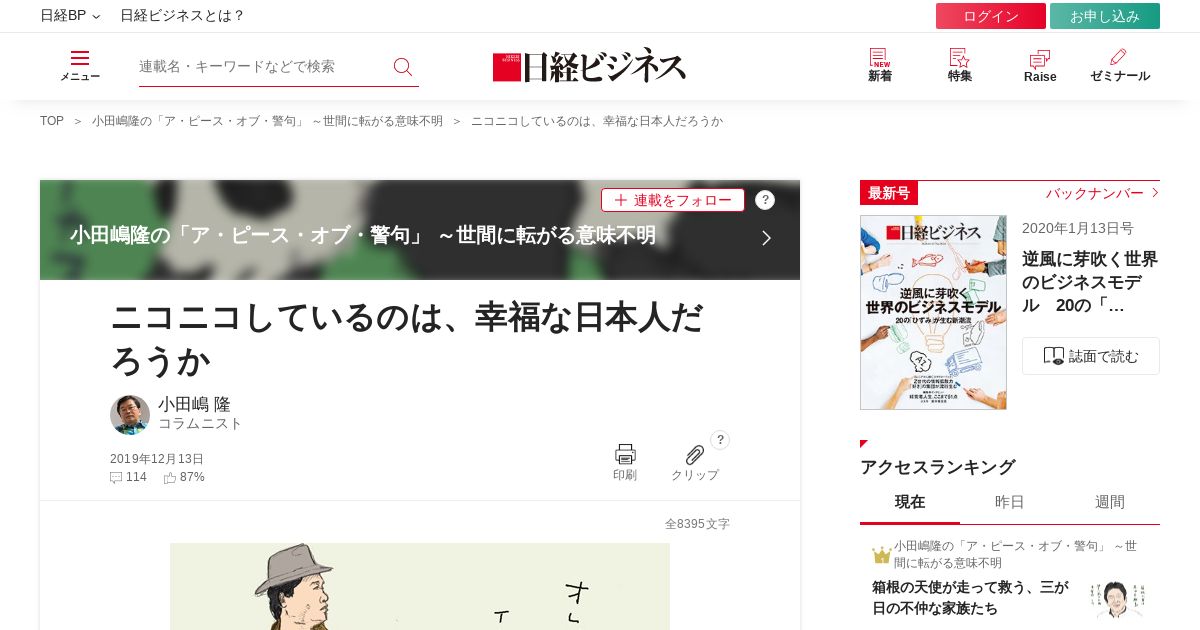Open help icon above クリップ
Screen dimensions: 1200x630
click(720, 440)
